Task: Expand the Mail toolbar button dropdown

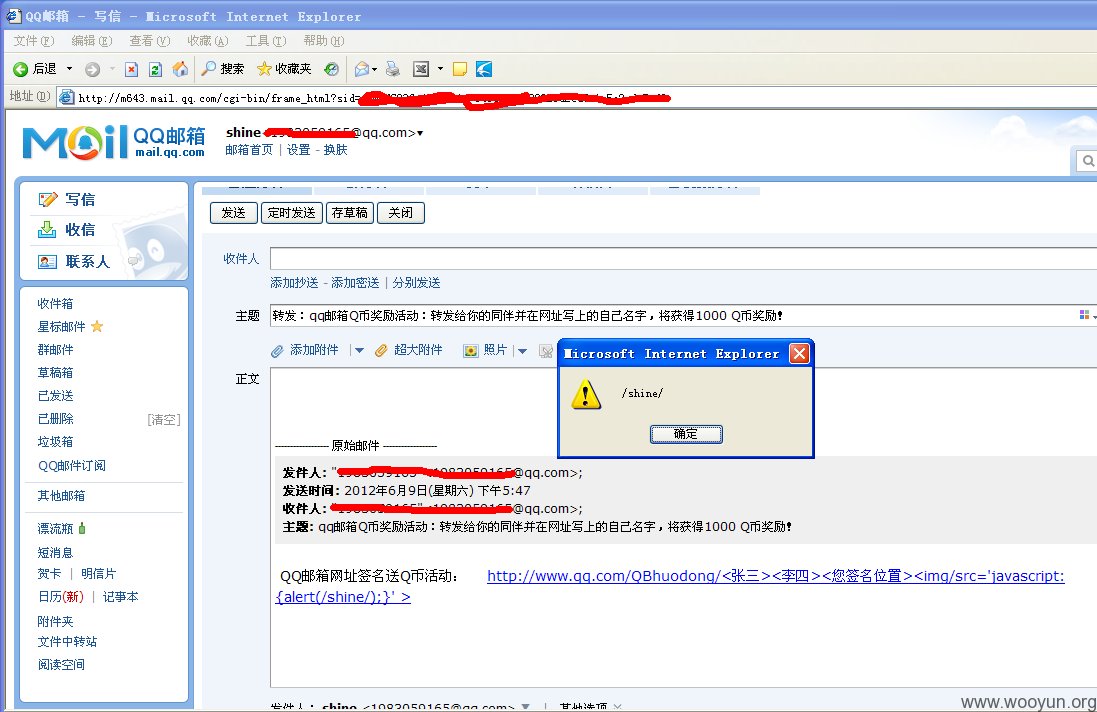Action: [x=374, y=69]
